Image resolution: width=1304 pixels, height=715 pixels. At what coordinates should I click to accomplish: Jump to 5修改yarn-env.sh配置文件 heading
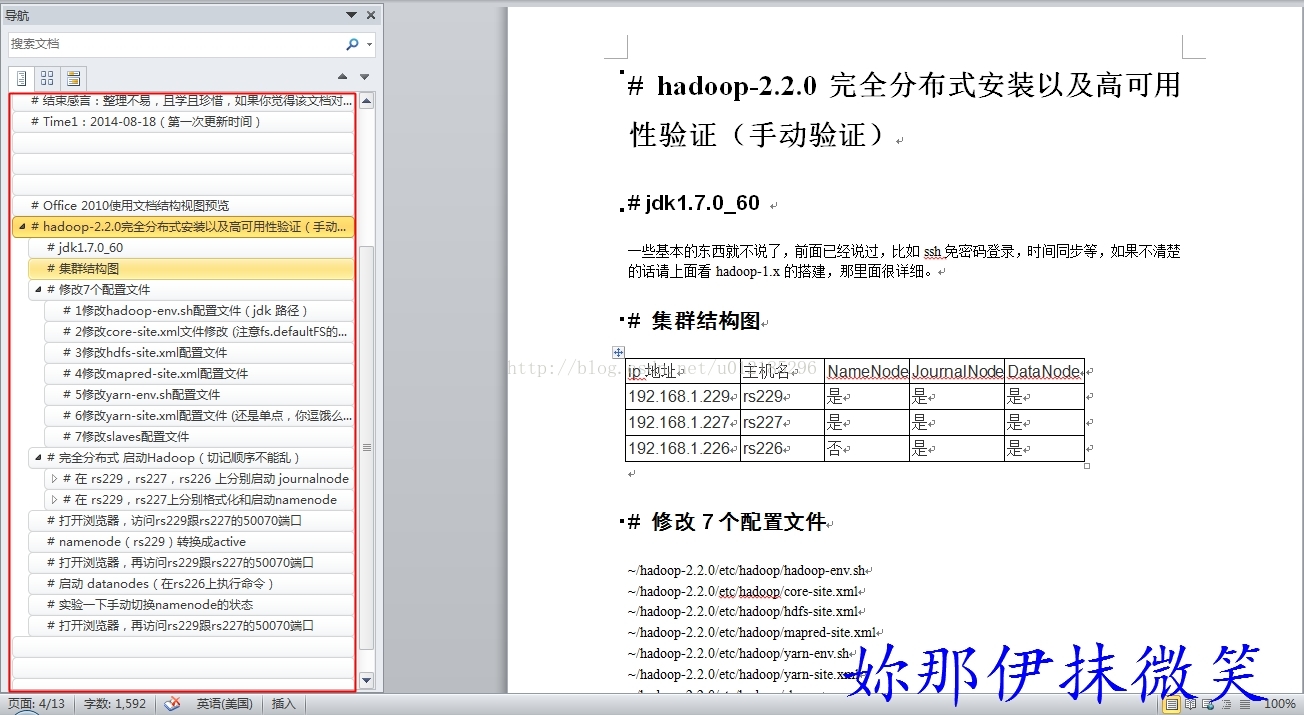[x=199, y=394]
